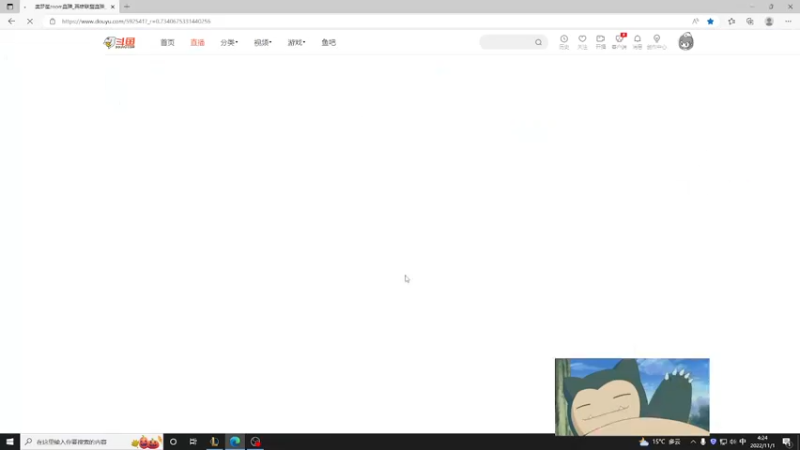Screen dimensions: 800x450
Task: Open the Windows Start menu
Action: pyautogui.click(x=10, y=442)
